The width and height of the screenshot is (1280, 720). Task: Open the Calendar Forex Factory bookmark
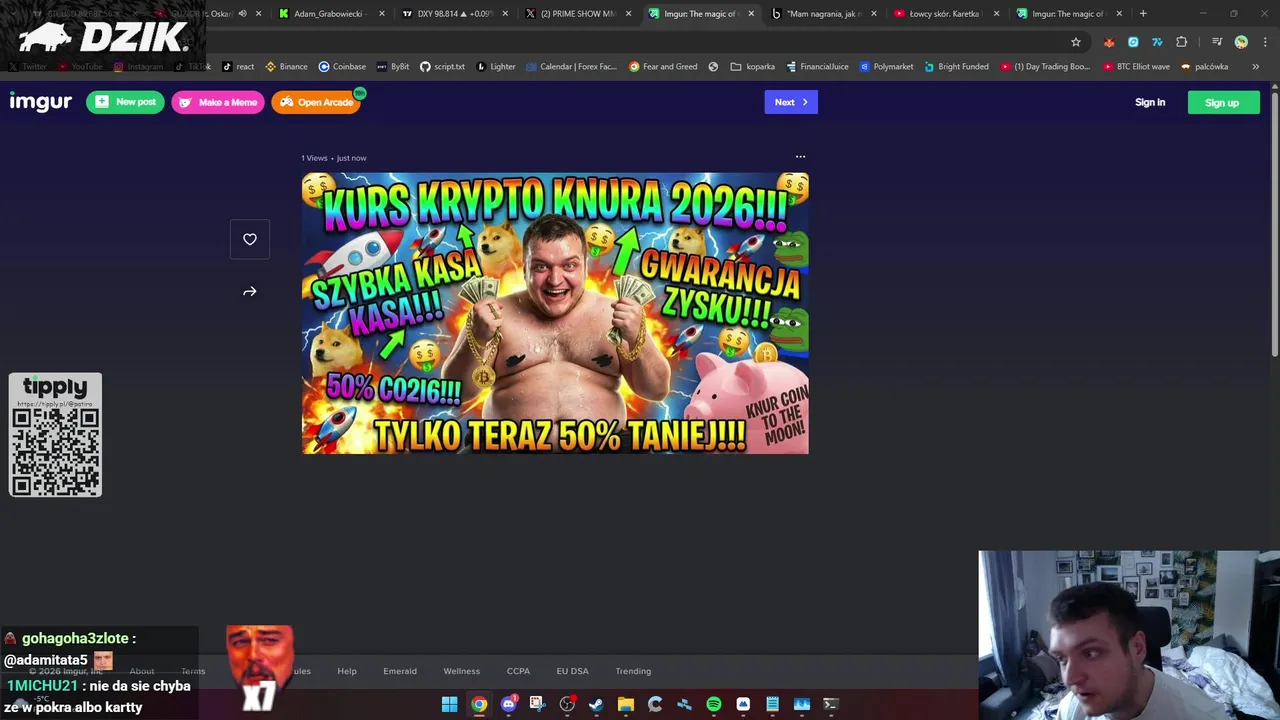click(x=571, y=67)
